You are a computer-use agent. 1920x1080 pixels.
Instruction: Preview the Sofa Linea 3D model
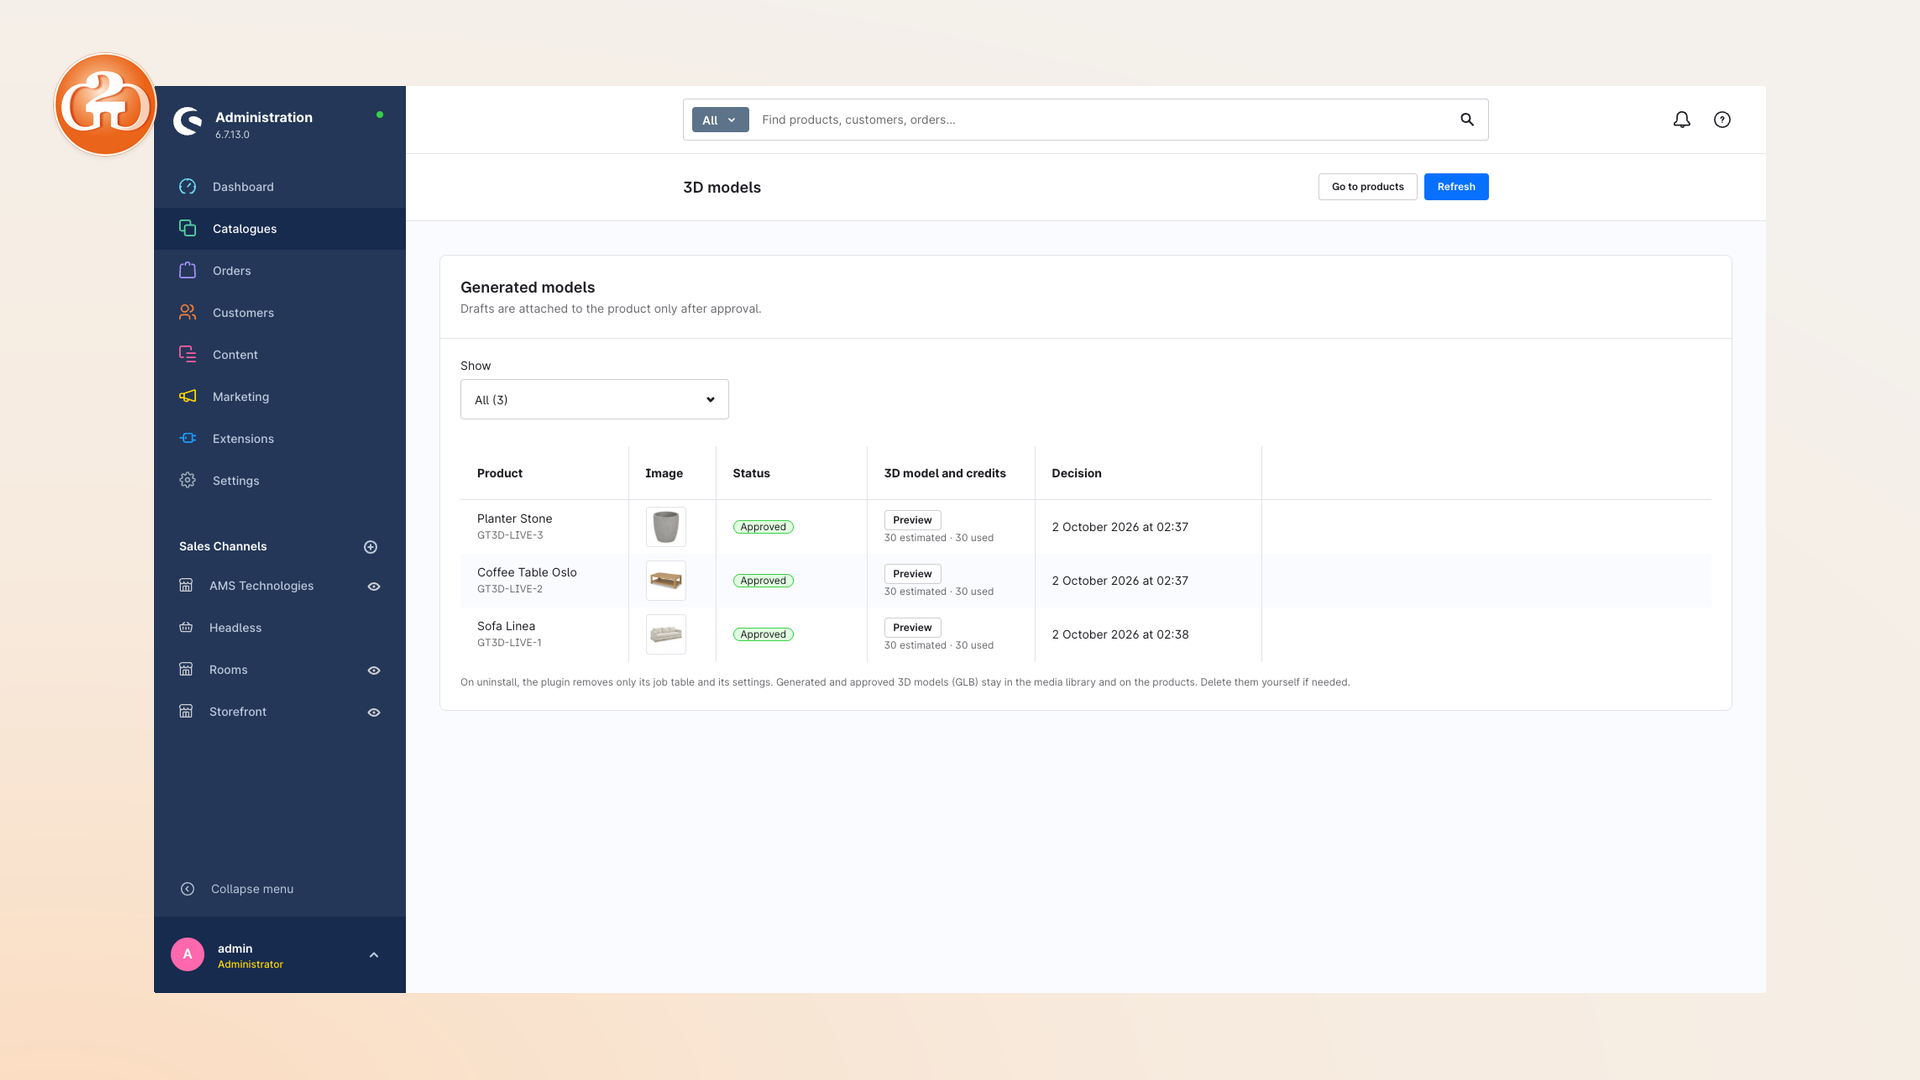pyautogui.click(x=912, y=628)
